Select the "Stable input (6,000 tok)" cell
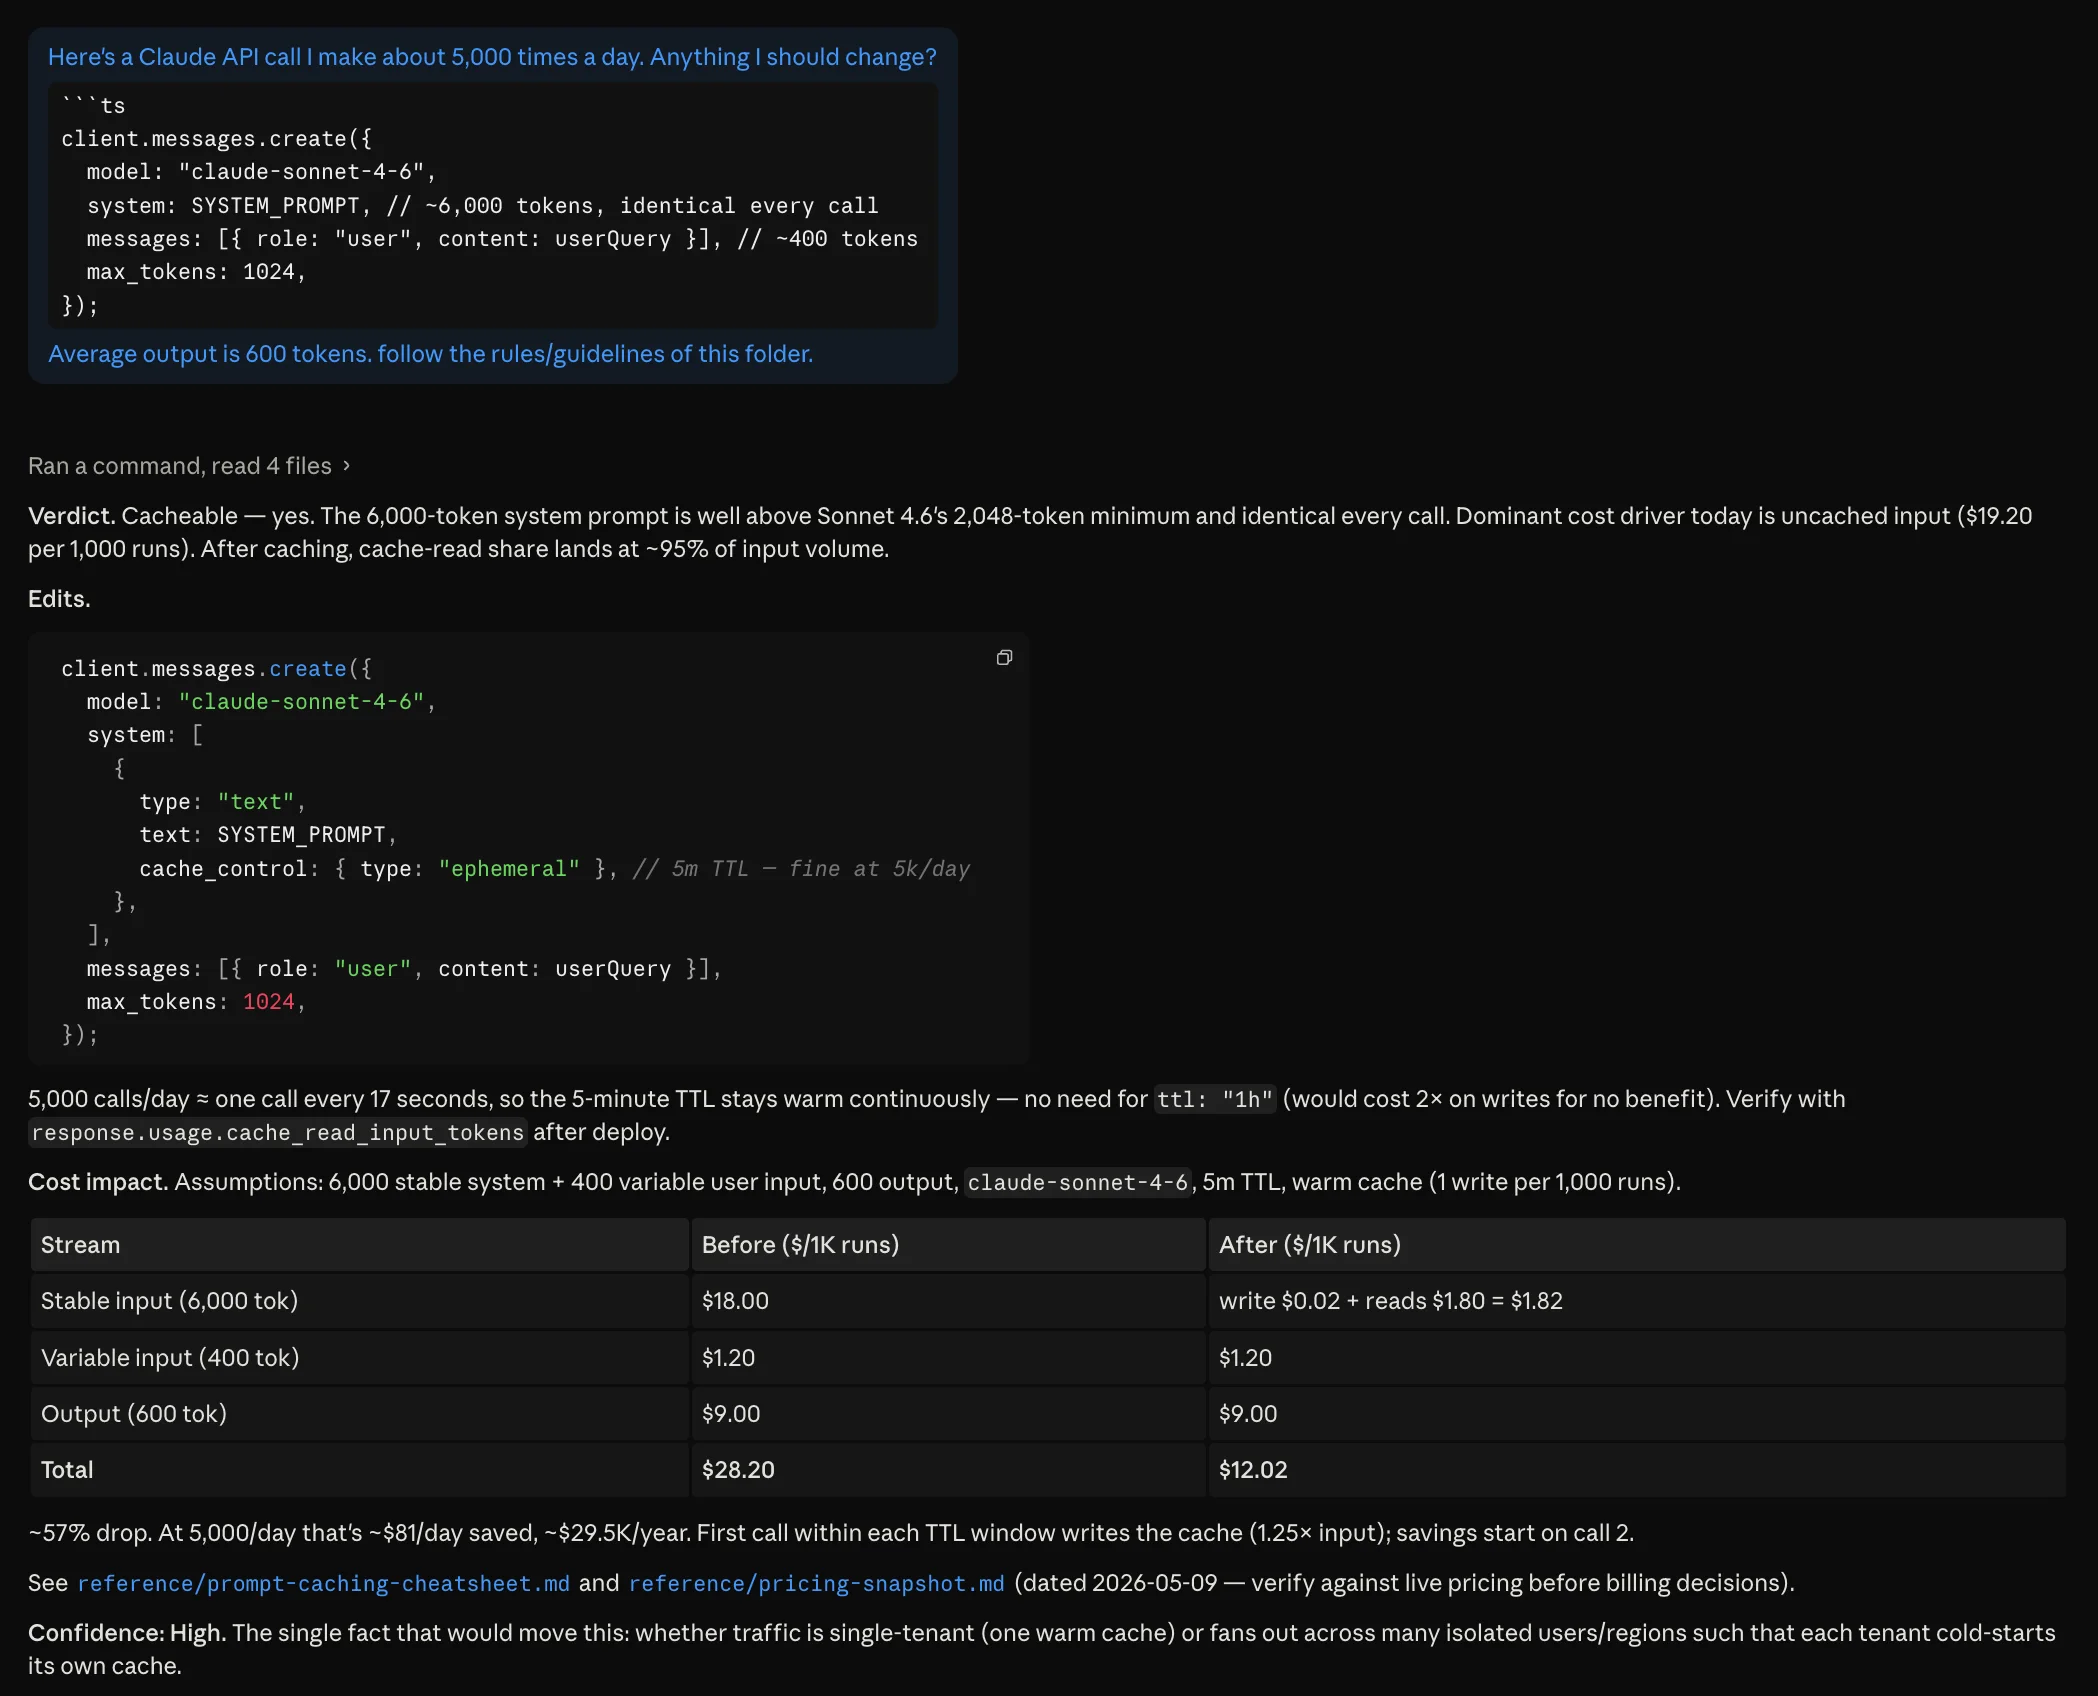 click(x=360, y=1301)
